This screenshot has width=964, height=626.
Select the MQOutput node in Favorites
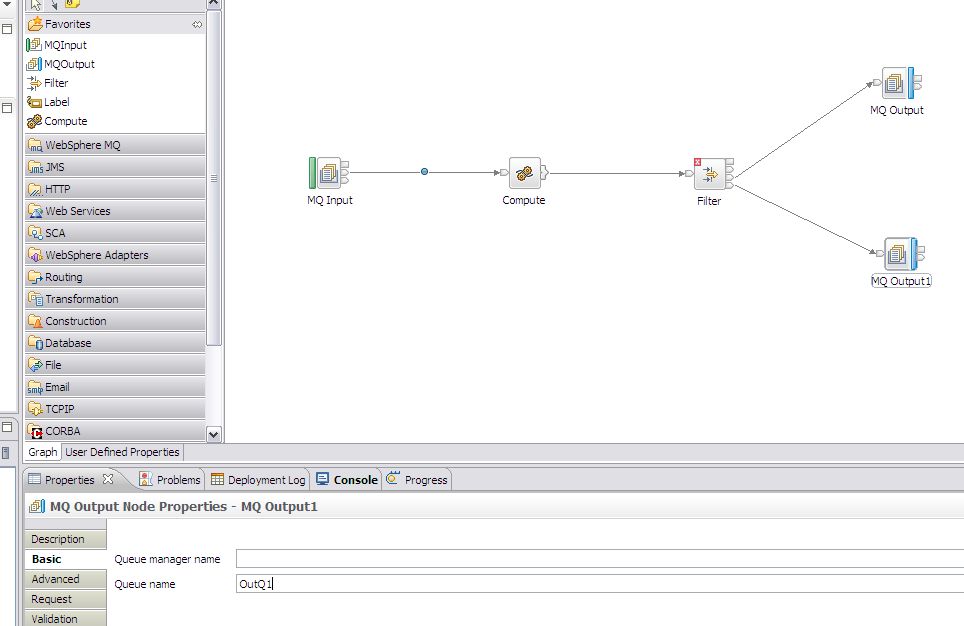click(x=60, y=64)
